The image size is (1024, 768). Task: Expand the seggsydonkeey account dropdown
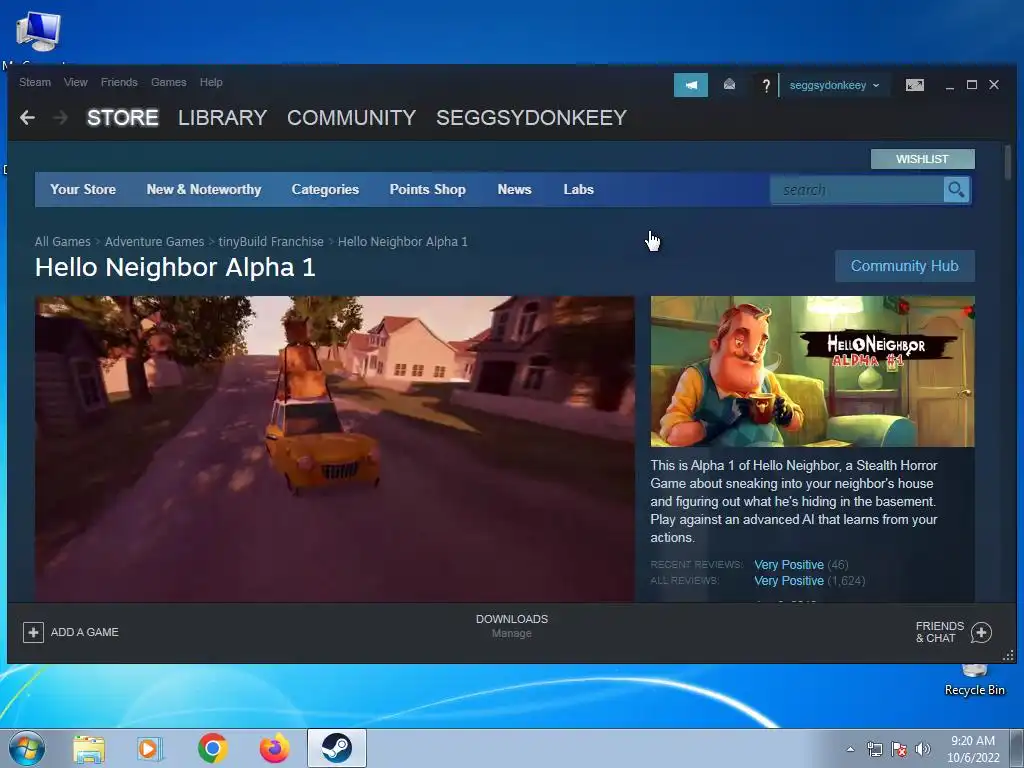coord(834,86)
